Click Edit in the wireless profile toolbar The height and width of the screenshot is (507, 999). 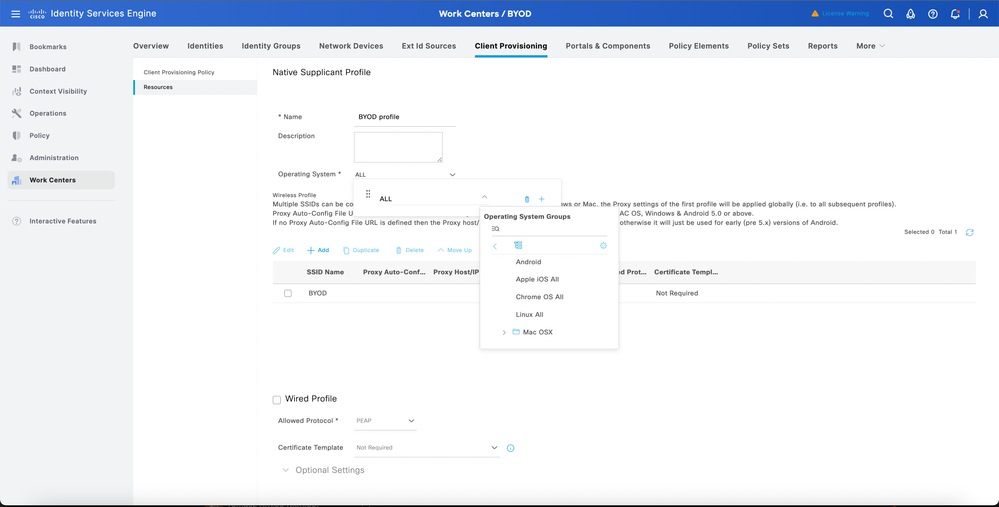point(284,250)
